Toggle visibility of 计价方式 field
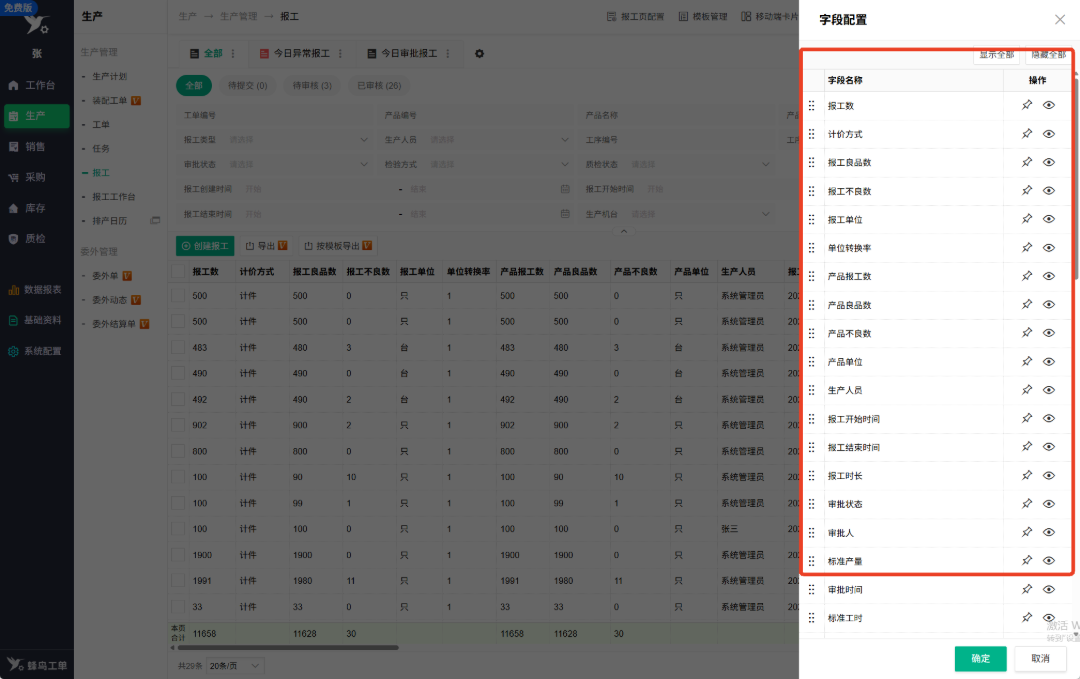The height and width of the screenshot is (679, 1080). point(1048,134)
